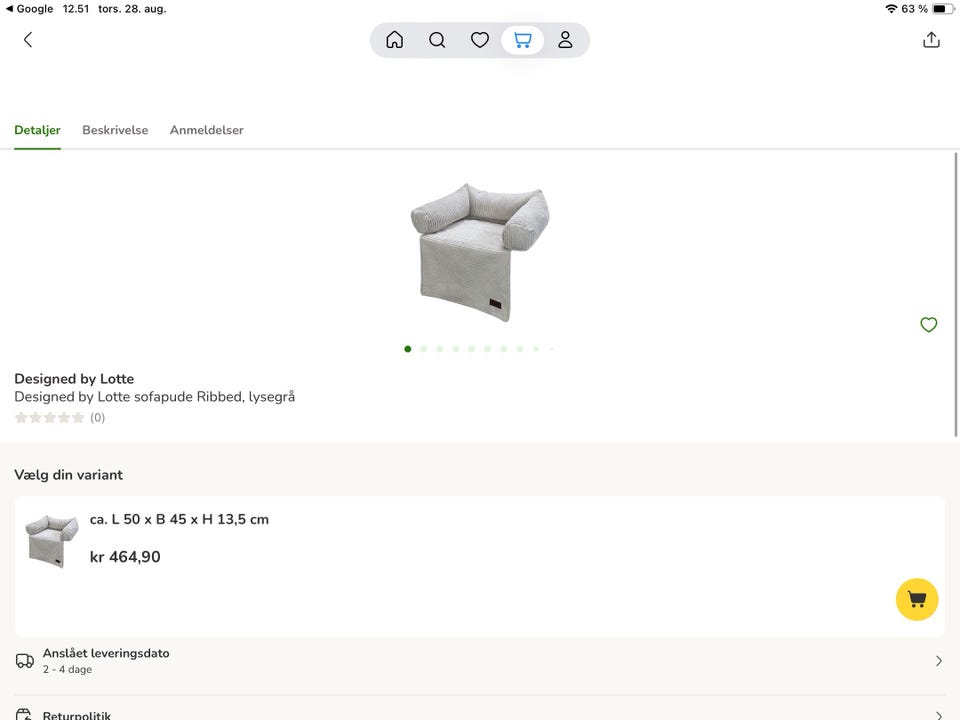Expand the Anslået leveringsdato chevron

[x=939, y=661]
